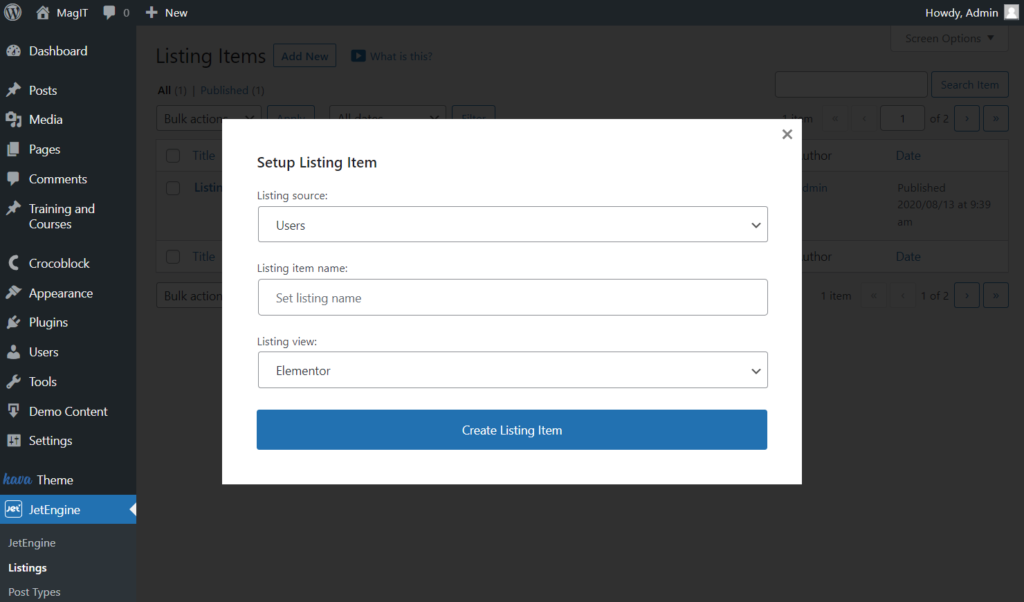Image resolution: width=1024 pixels, height=602 pixels.
Task: Sort by Date column in table footer
Action: click(908, 257)
